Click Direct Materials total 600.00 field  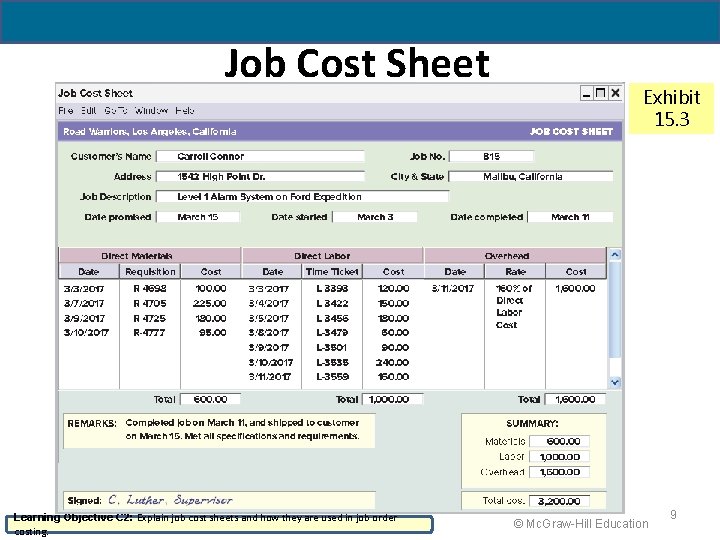click(210, 399)
